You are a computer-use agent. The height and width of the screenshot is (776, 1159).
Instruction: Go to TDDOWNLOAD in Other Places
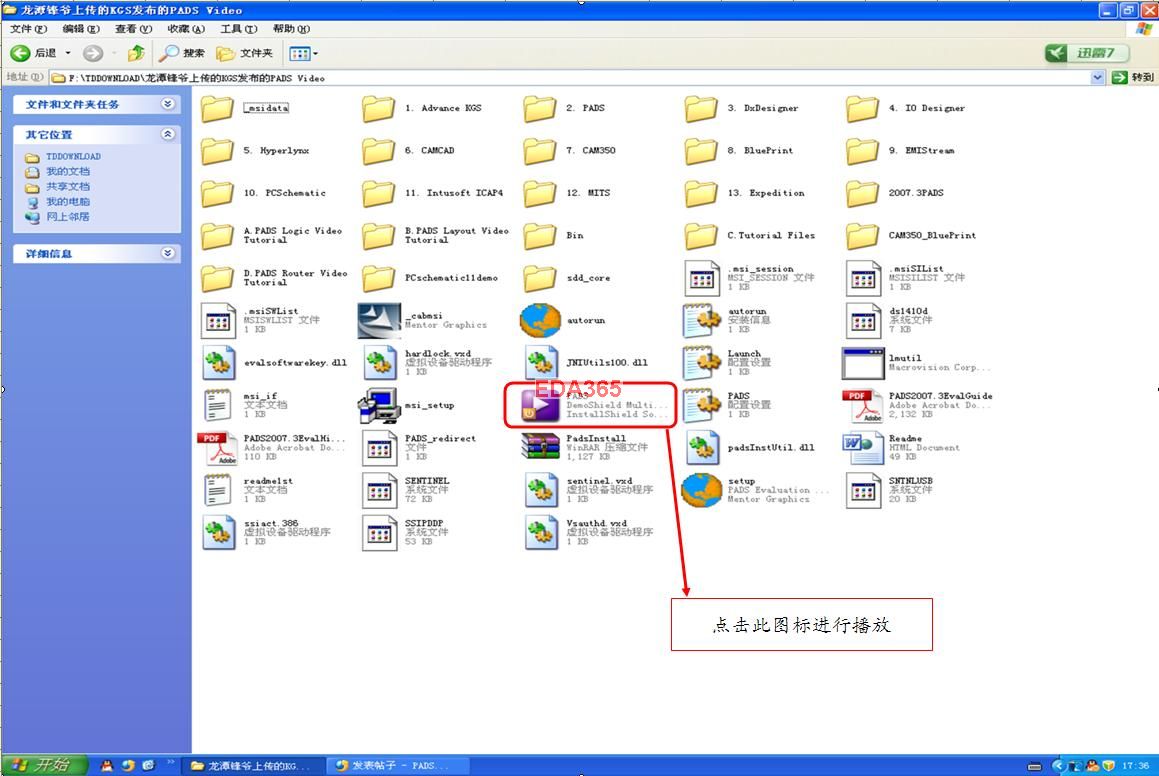pos(64,157)
